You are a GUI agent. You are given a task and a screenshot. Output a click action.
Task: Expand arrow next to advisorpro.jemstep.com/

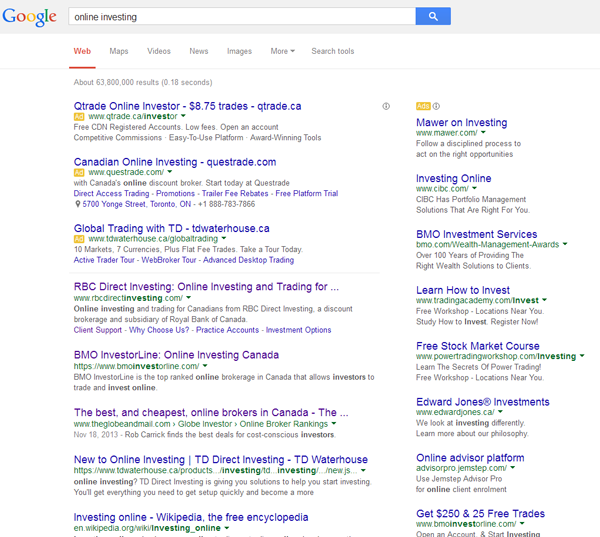coord(512,468)
